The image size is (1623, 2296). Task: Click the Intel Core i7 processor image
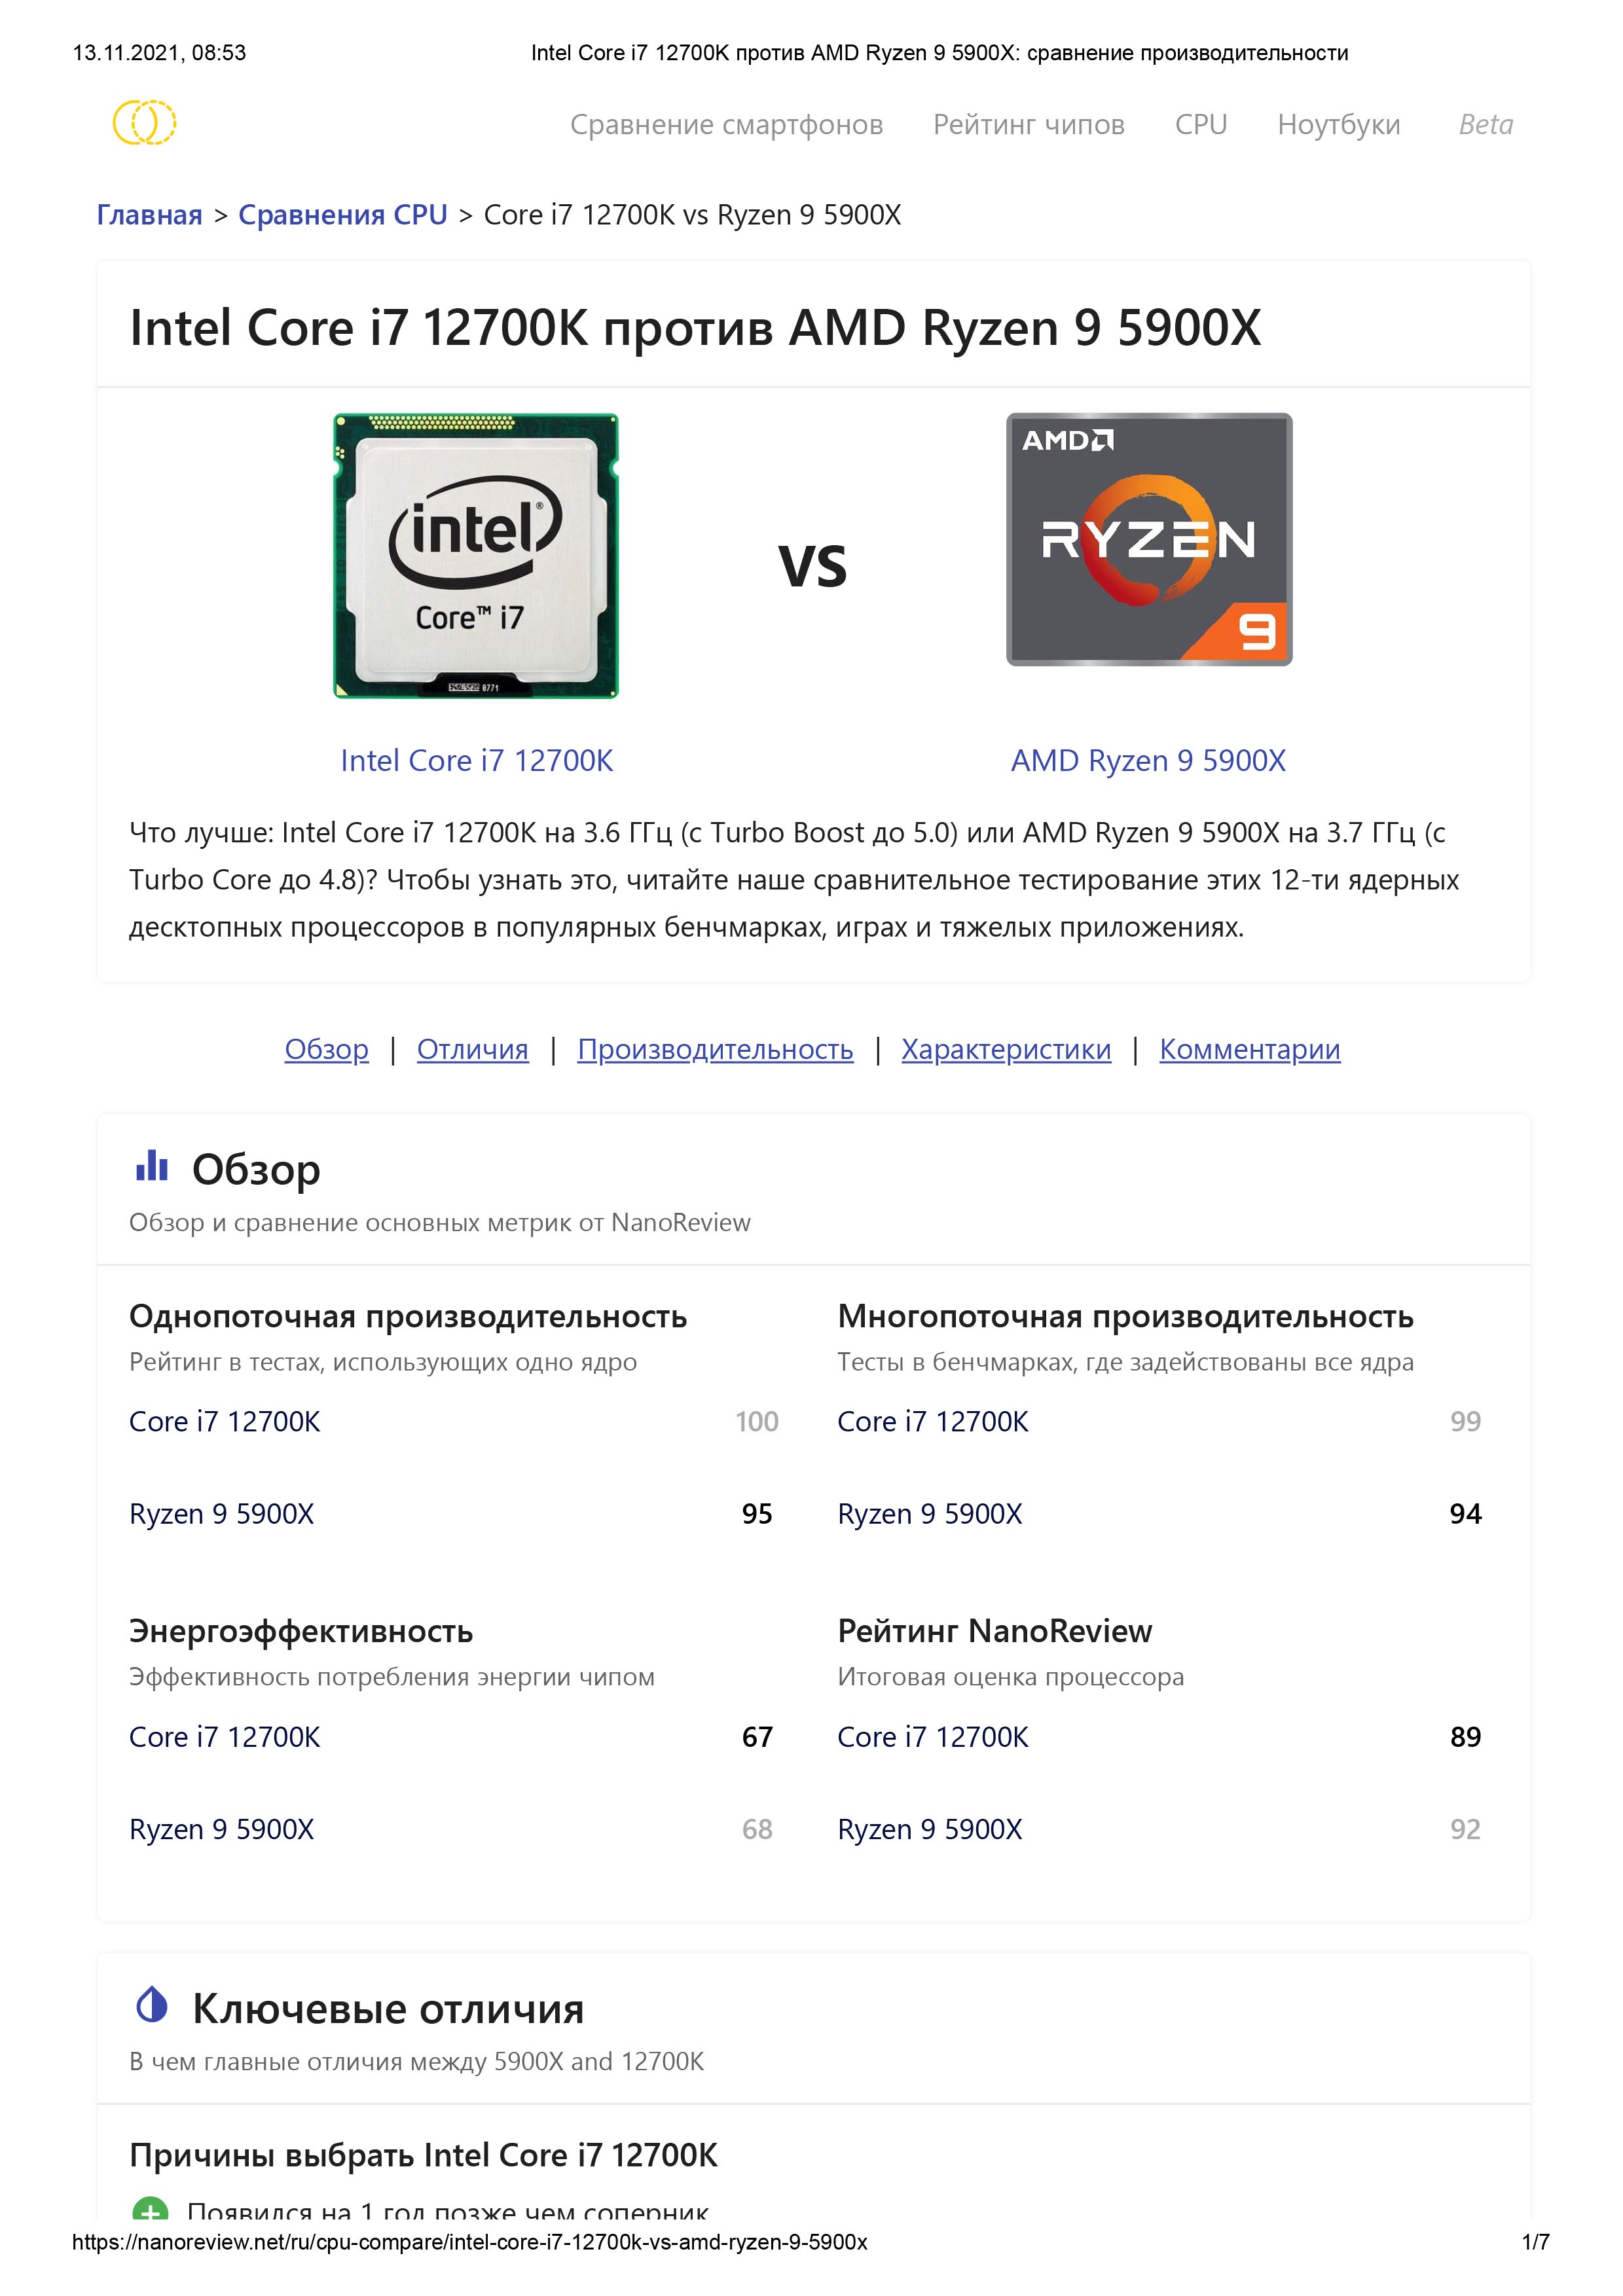[476, 556]
